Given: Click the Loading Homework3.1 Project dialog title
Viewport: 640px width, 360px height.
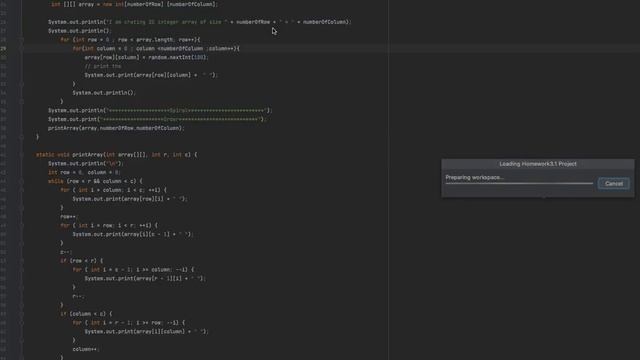Looking at the screenshot, I should (x=538, y=164).
